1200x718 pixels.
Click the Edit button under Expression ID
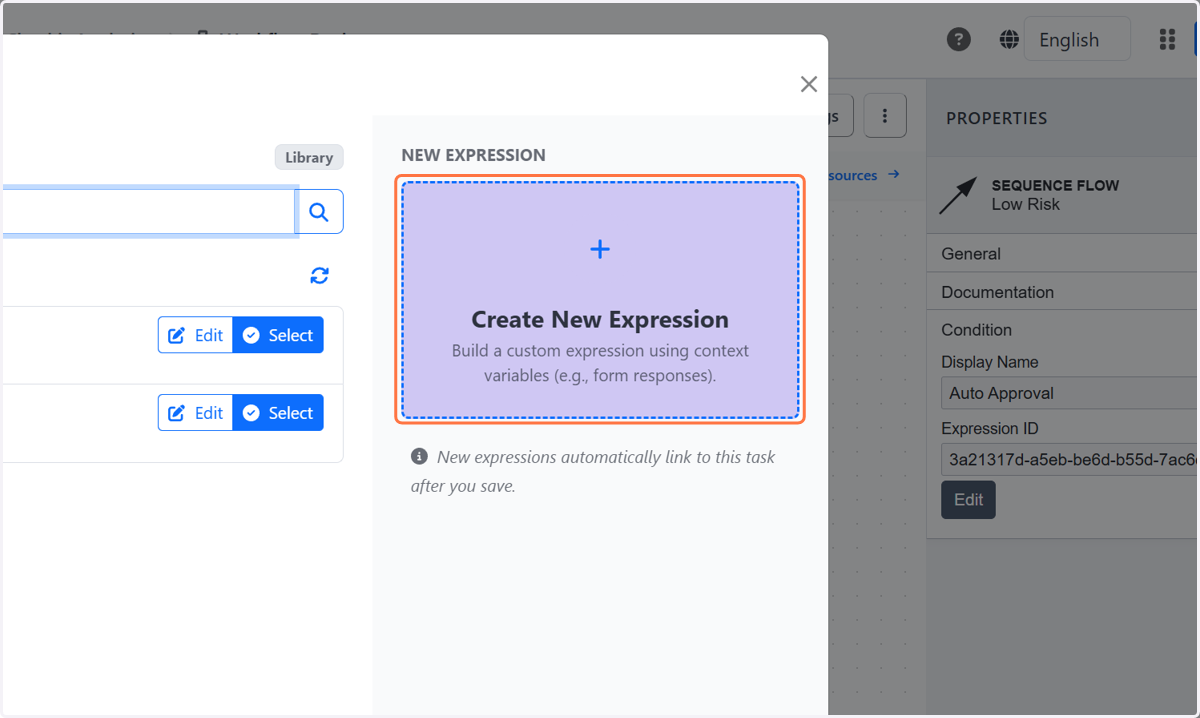click(968, 500)
